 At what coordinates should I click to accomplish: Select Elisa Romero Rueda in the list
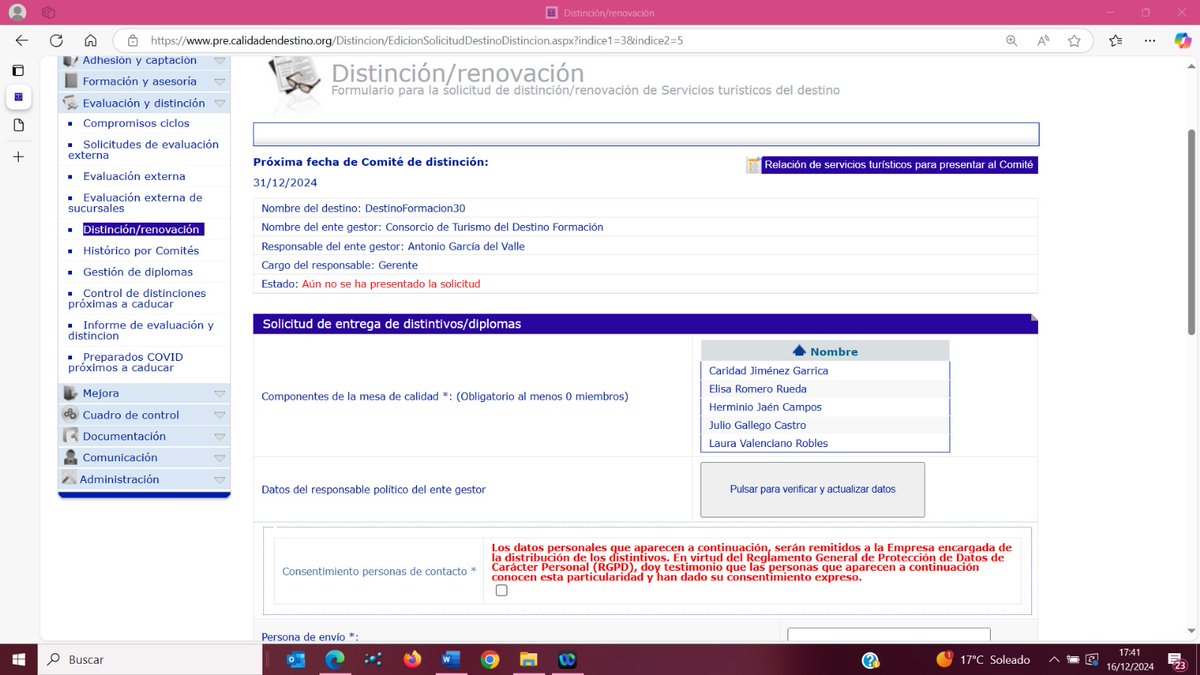tap(758, 389)
